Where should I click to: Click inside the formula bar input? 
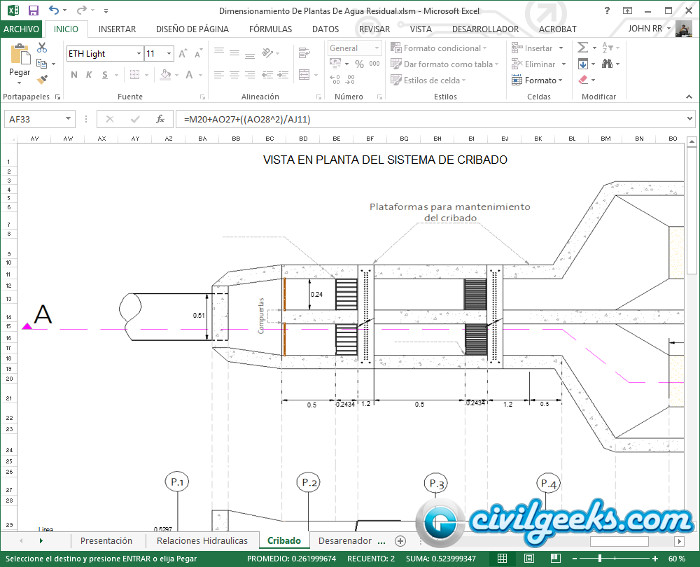430,119
